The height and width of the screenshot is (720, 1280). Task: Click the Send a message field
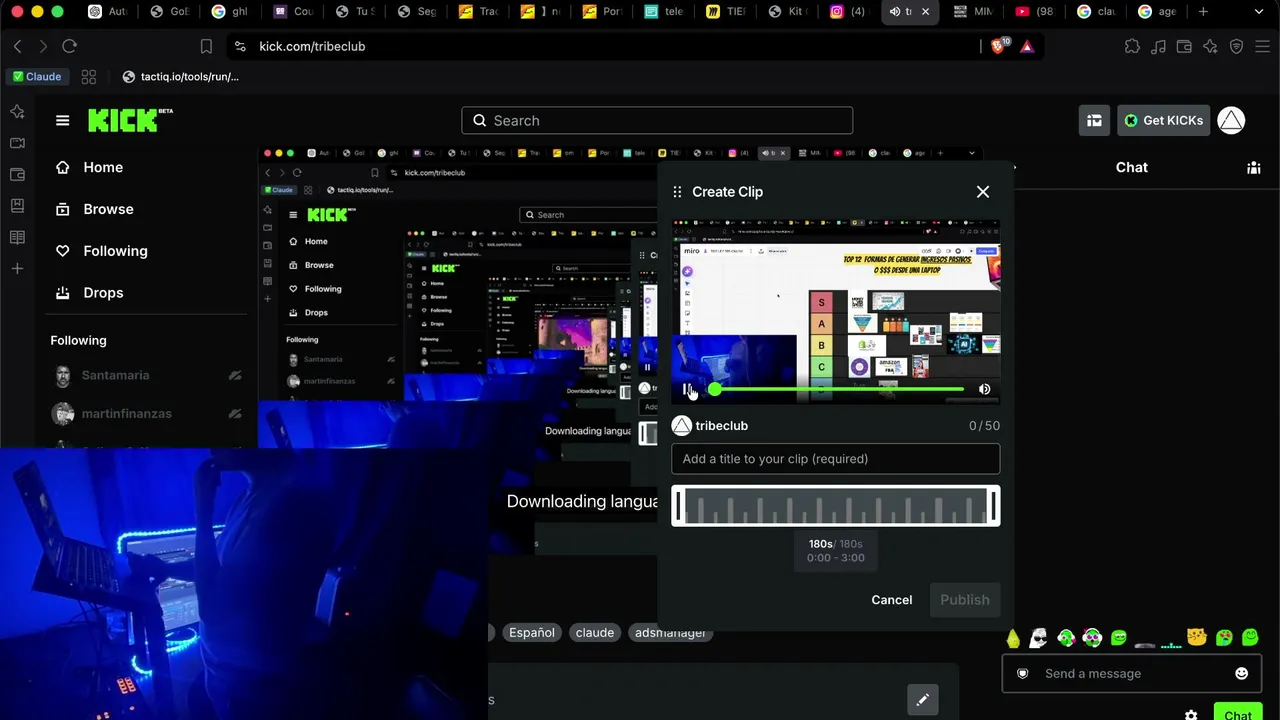1132,674
